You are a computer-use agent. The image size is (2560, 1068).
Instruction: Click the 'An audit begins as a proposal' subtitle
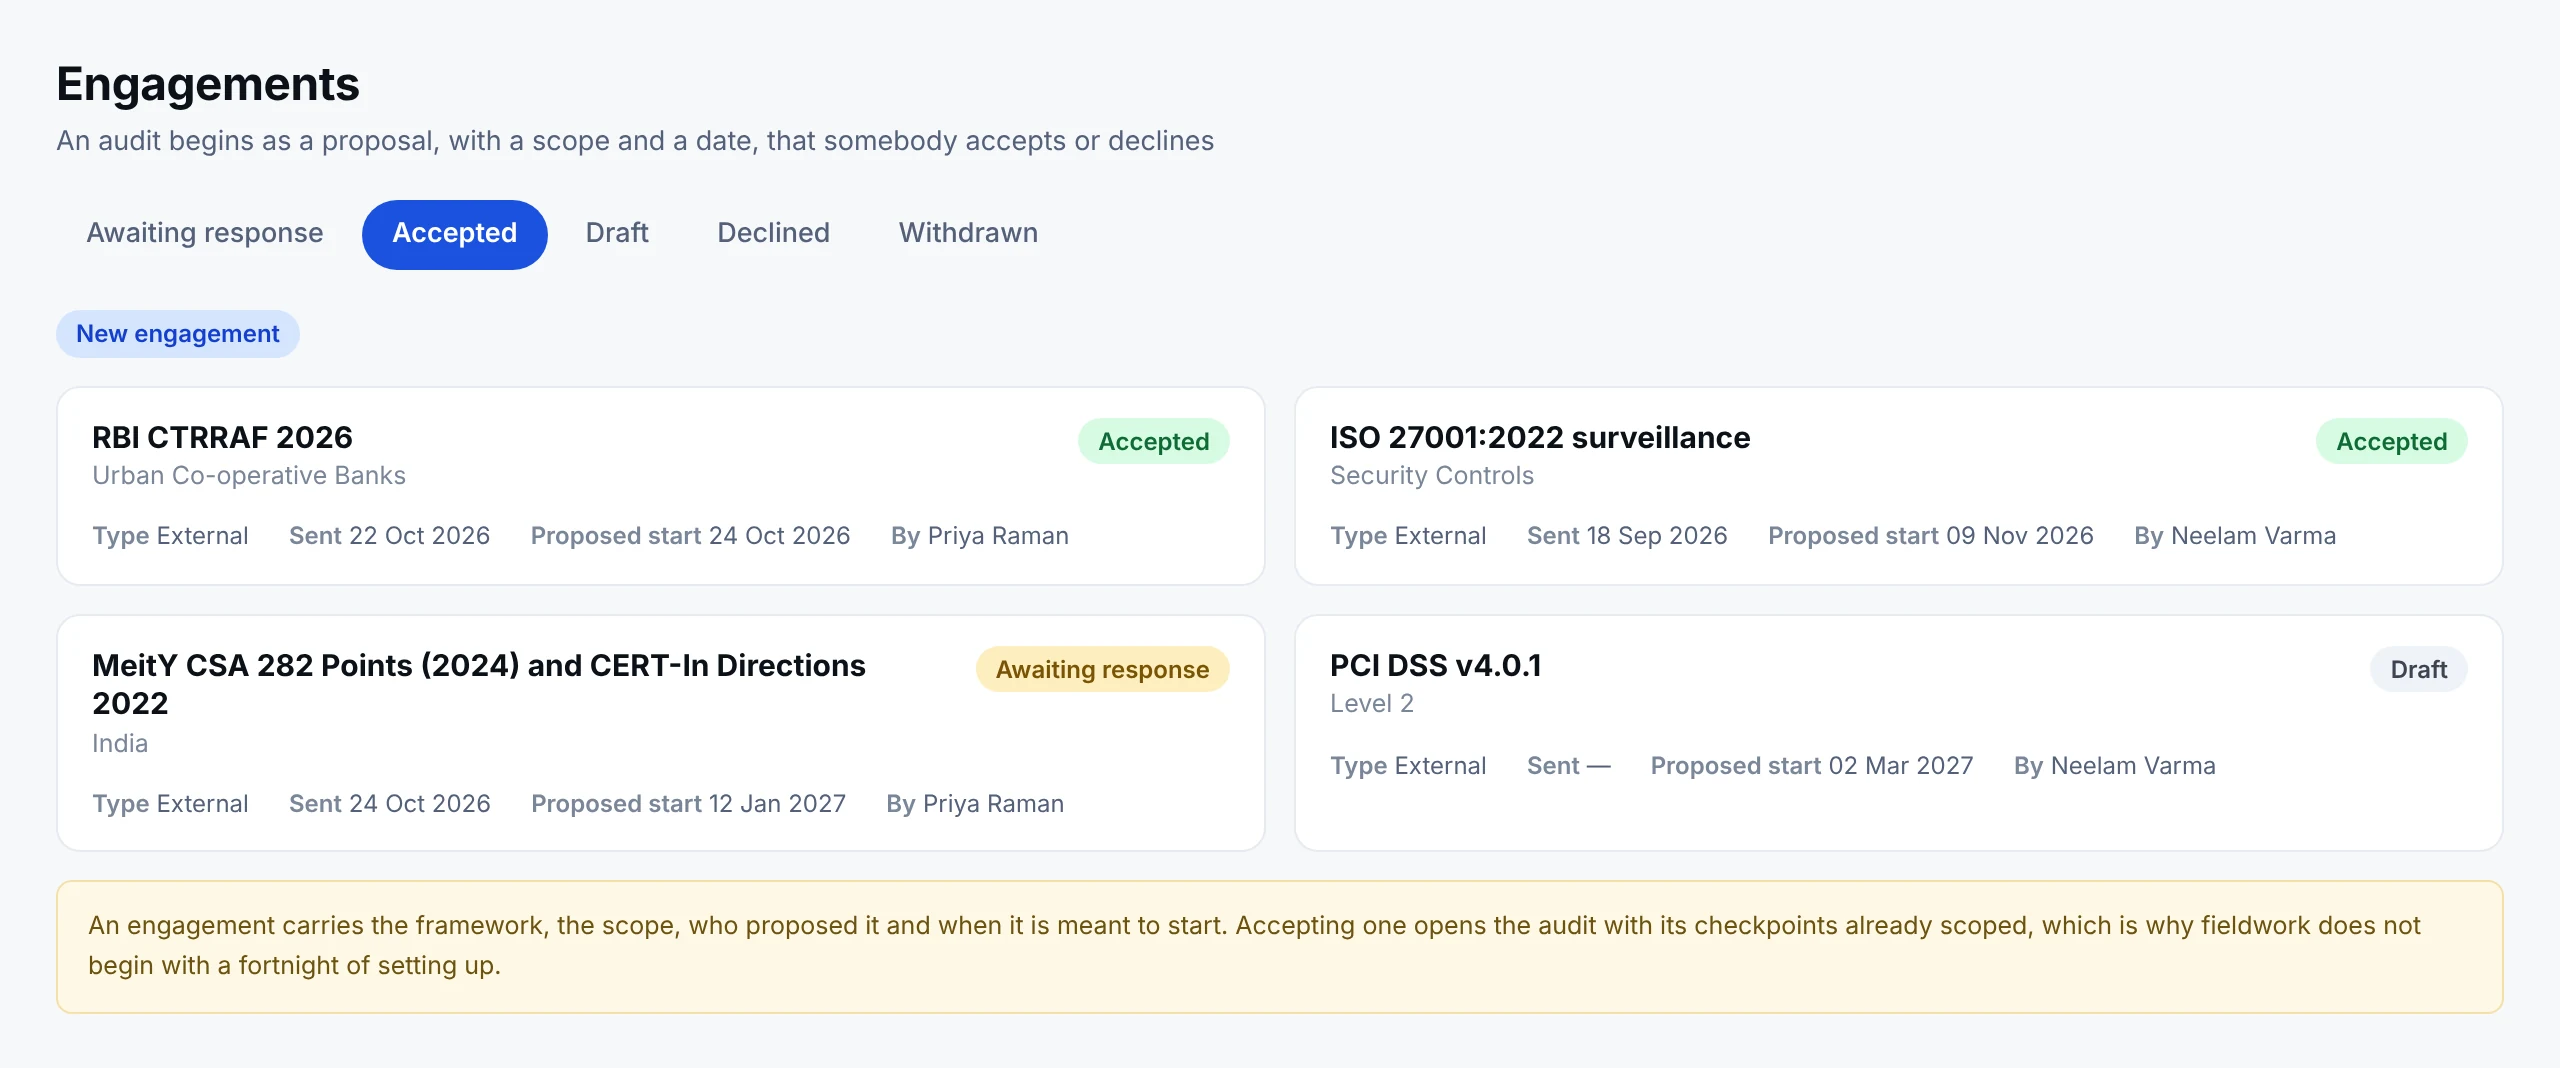tap(635, 141)
